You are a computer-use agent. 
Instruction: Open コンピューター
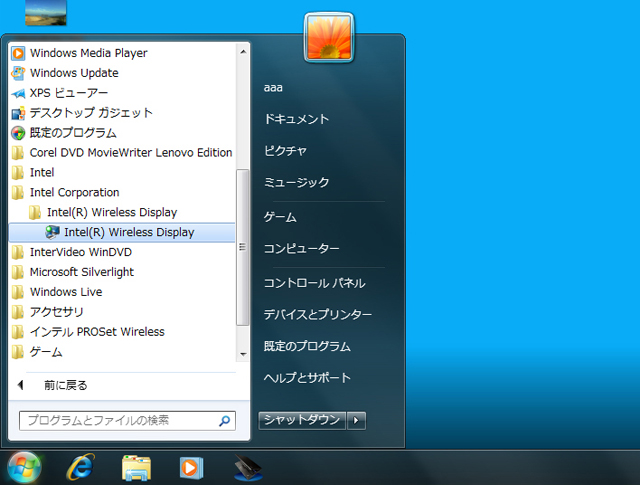click(301, 249)
